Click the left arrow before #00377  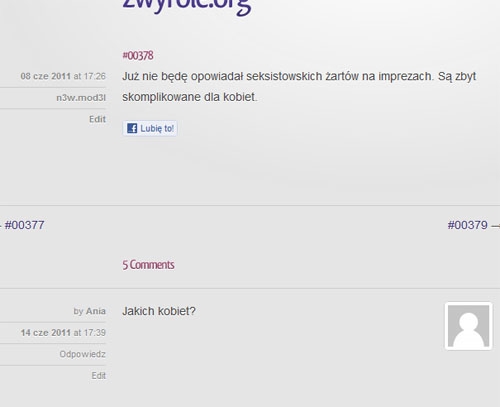pyautogui.click(x=1, y=226)
